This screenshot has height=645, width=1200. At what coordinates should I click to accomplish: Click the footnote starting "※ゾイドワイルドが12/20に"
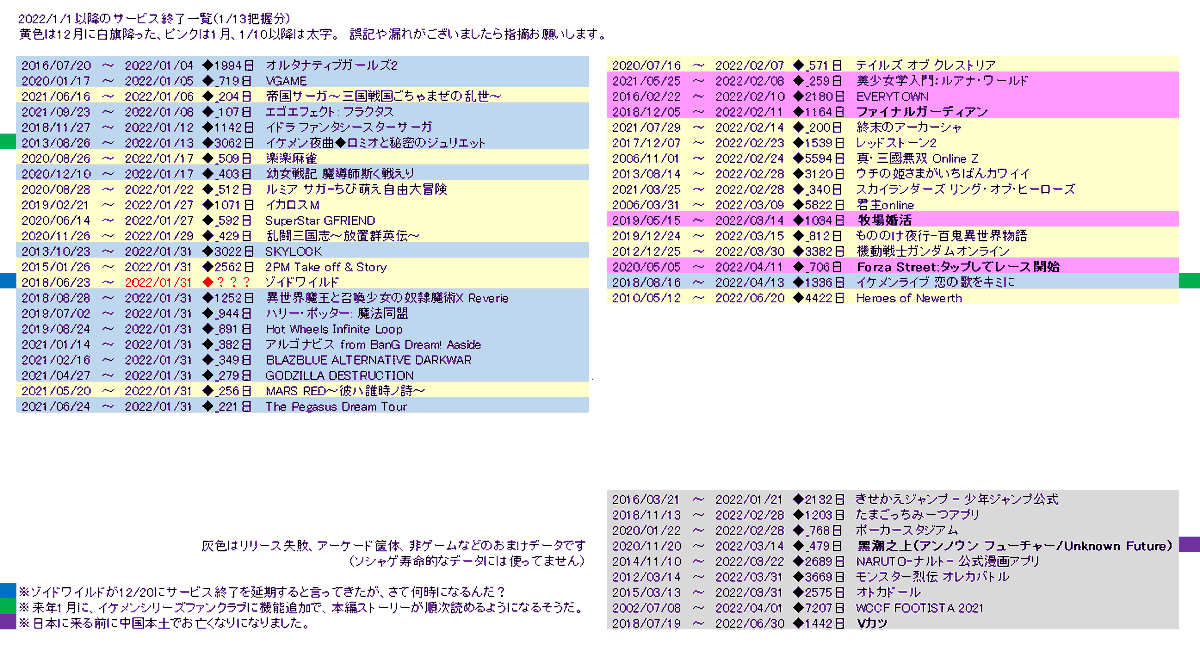[262, 592]
